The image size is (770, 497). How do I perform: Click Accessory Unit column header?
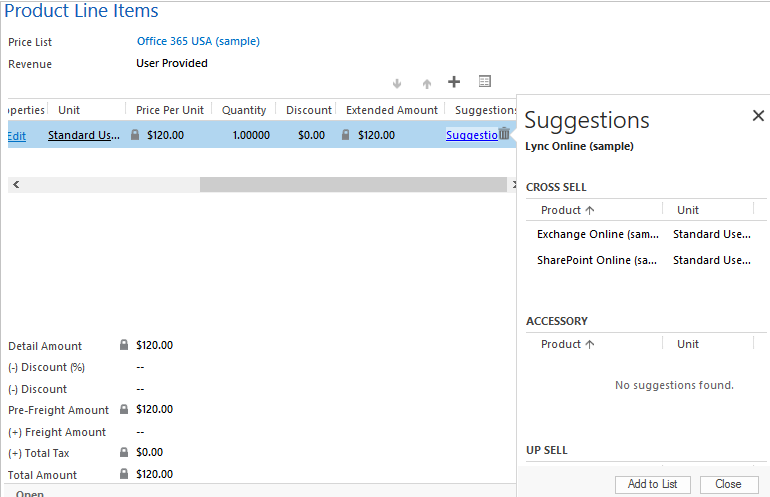click(x=688, y=344)
